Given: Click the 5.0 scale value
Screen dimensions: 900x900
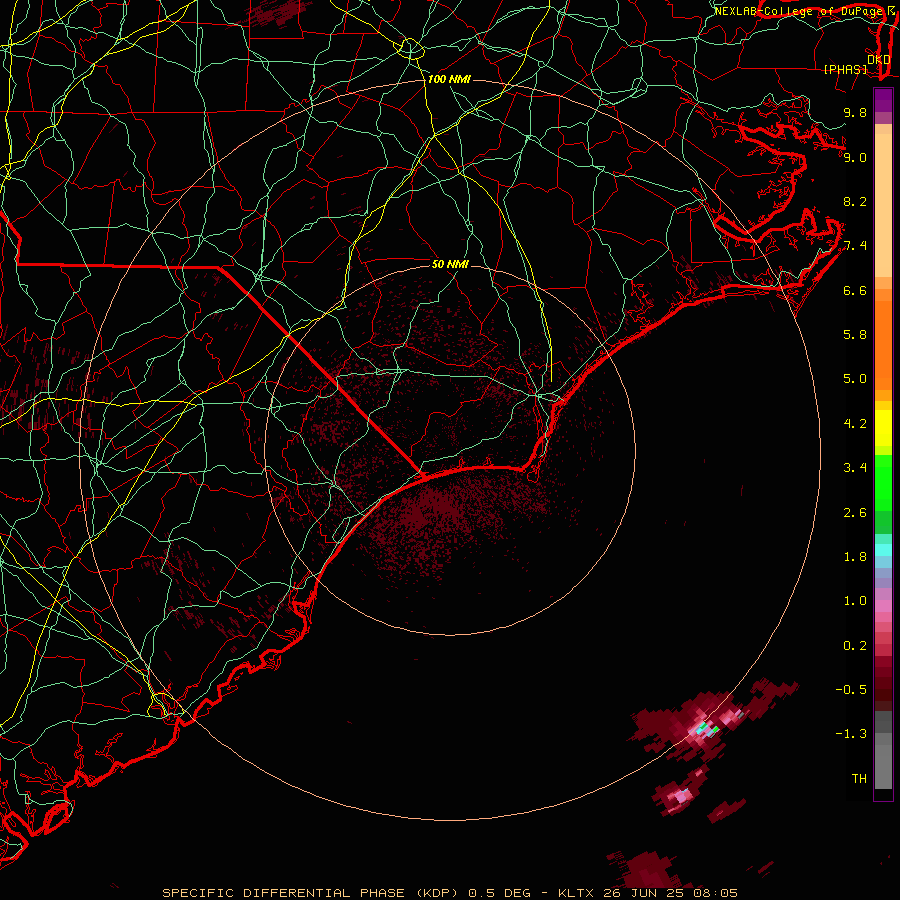Looking at the screenshot, I should 855,379.
